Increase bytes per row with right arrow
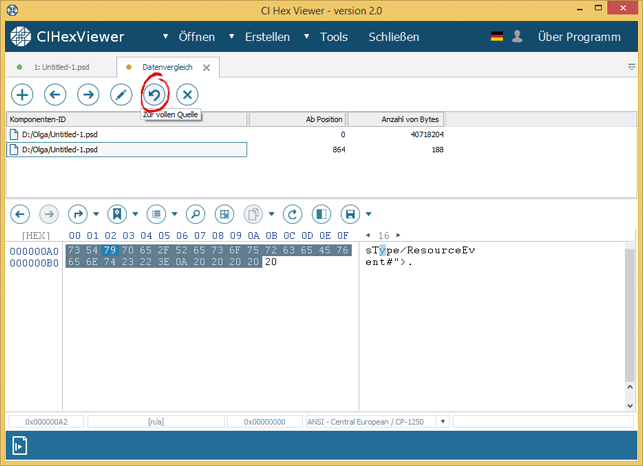 coord(398,235)
